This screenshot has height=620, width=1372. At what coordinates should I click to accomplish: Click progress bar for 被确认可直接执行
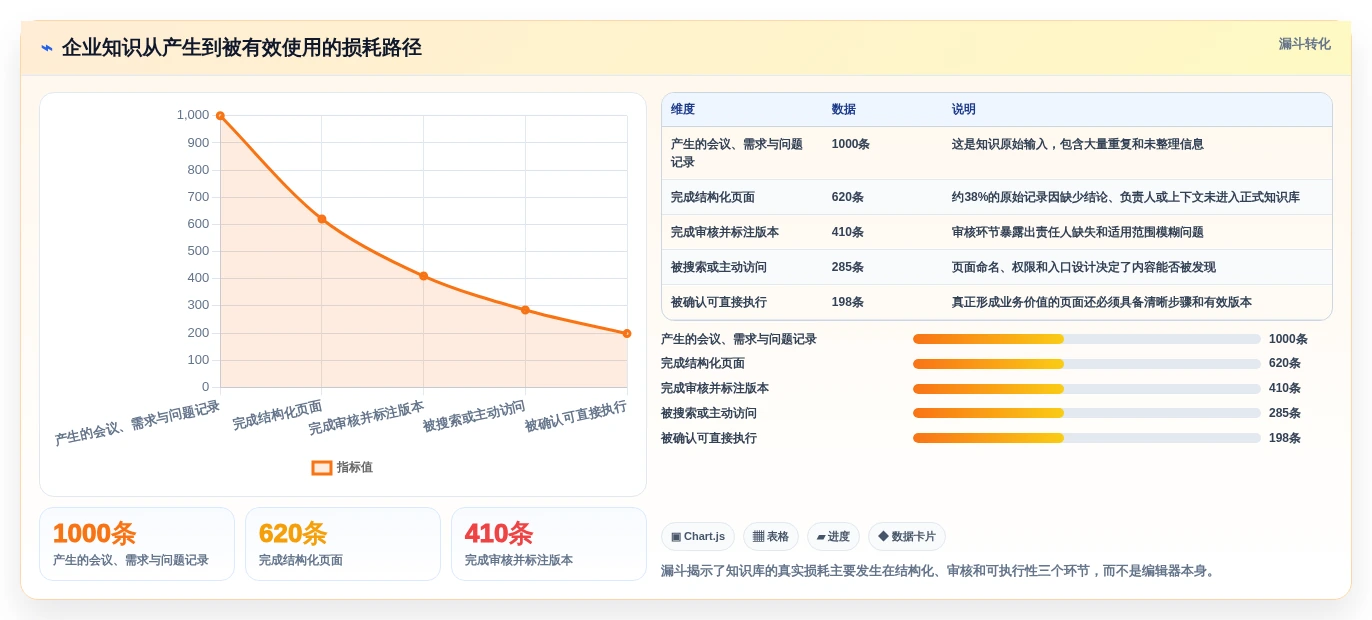point(1087,438)
